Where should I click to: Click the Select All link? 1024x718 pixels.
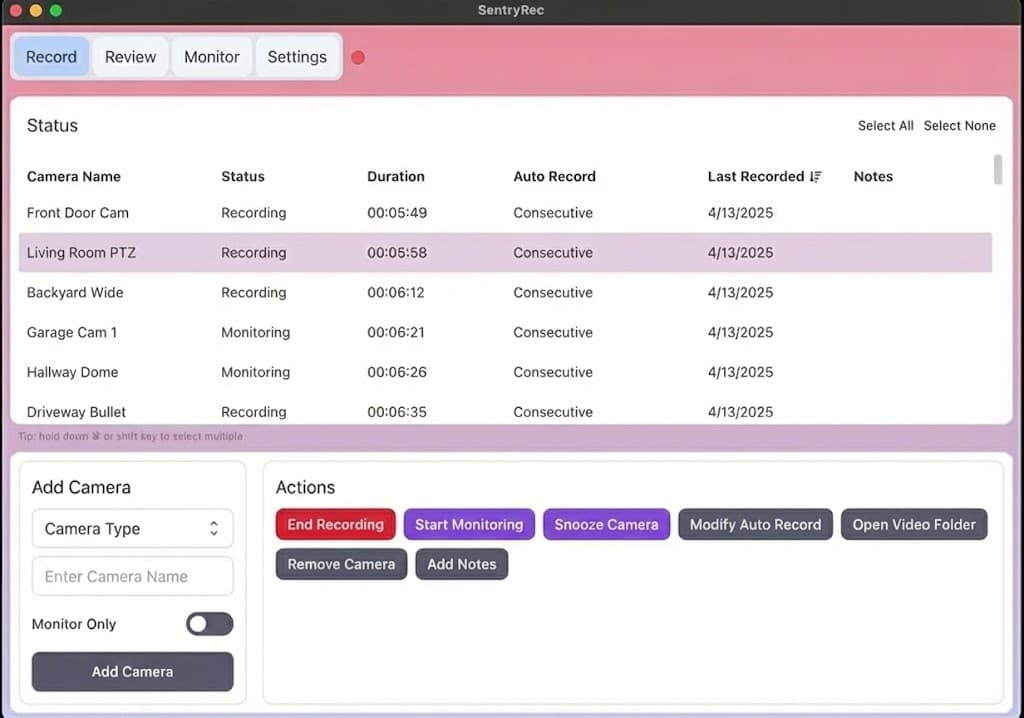pos(885,125)
